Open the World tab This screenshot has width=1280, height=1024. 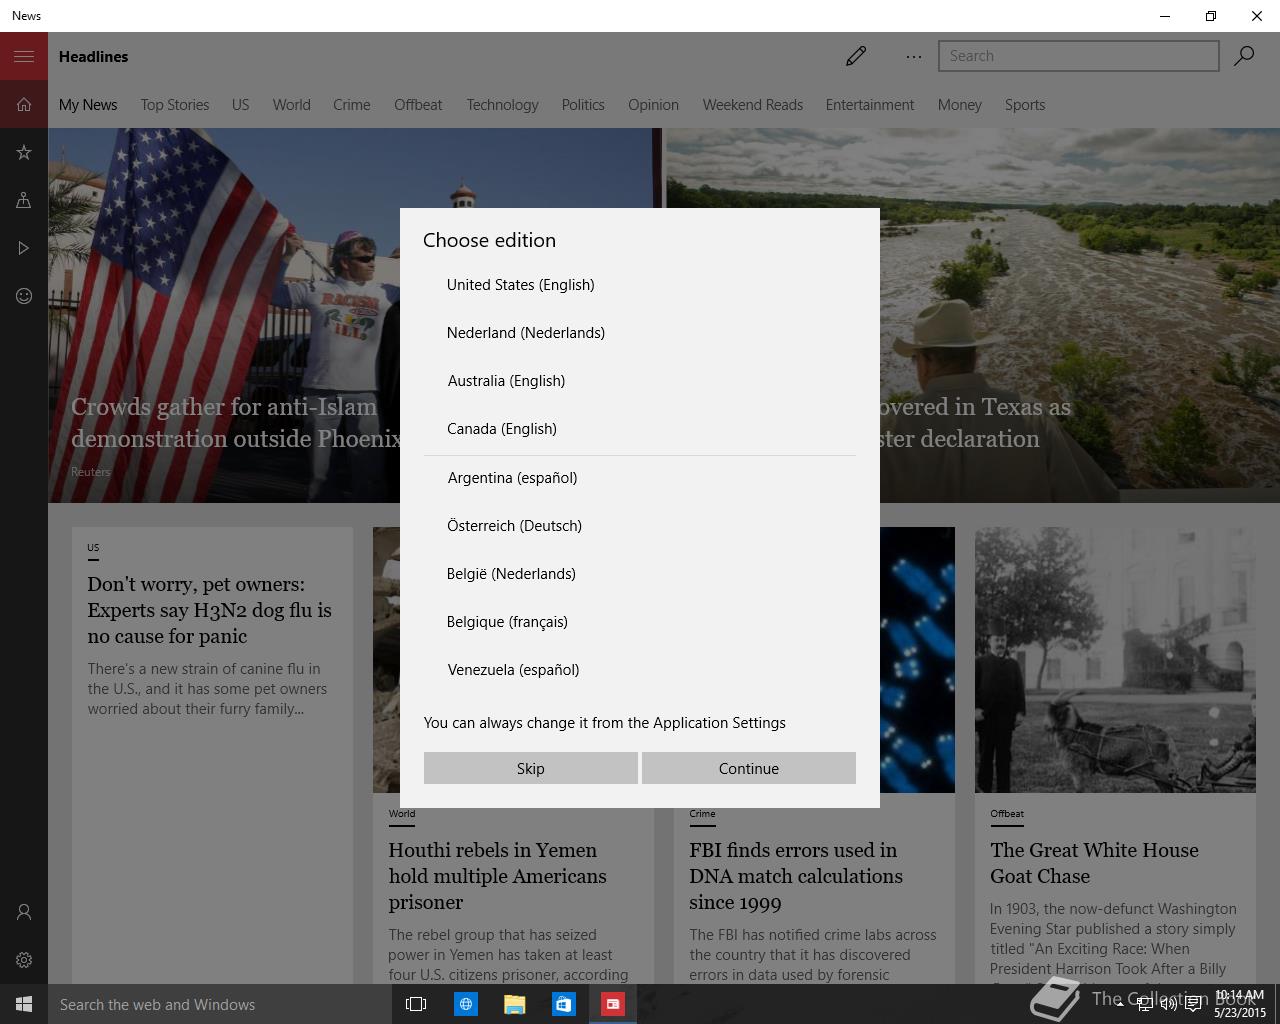[x=292, y=105]
